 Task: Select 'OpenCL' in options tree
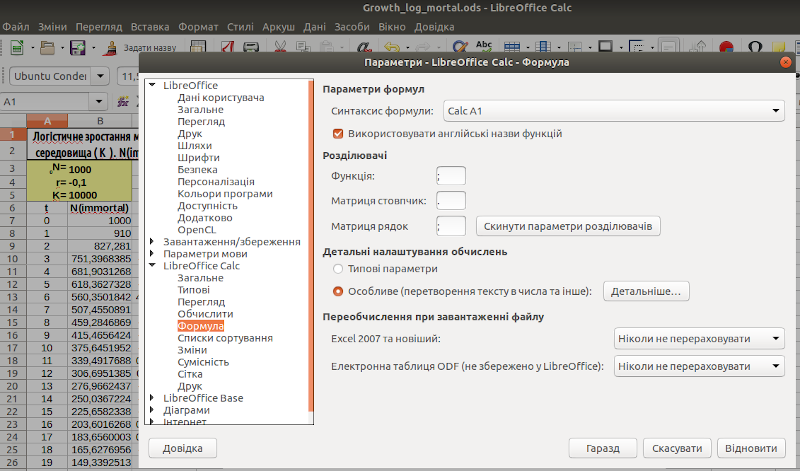pyautogui.click(x=196, y=230)
